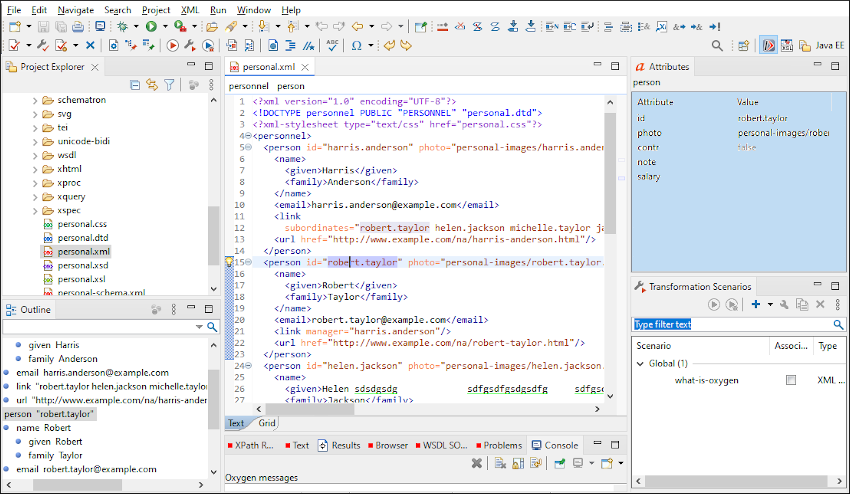This screenshot has height=494, width=850.
Task: Click the toolbar search magnifier icon
Action: click(717, 45)
